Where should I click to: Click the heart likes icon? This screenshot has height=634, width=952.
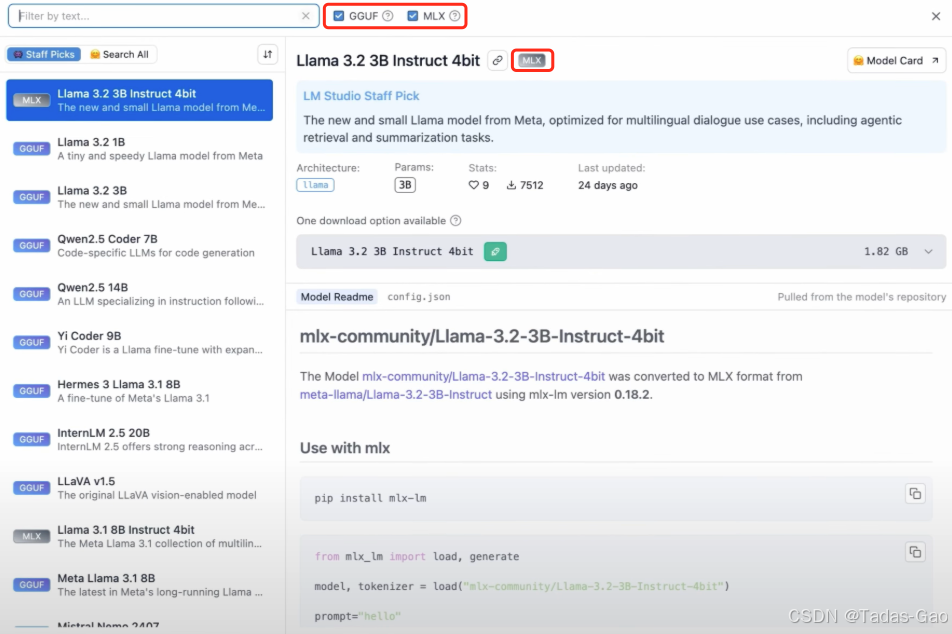pos(474,185)
